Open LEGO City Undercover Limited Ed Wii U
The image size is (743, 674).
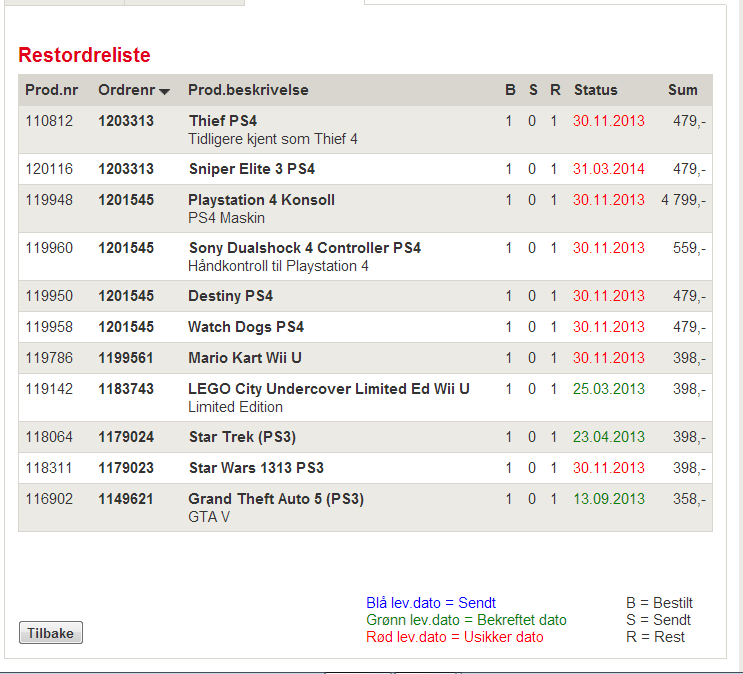pos(329,389)
